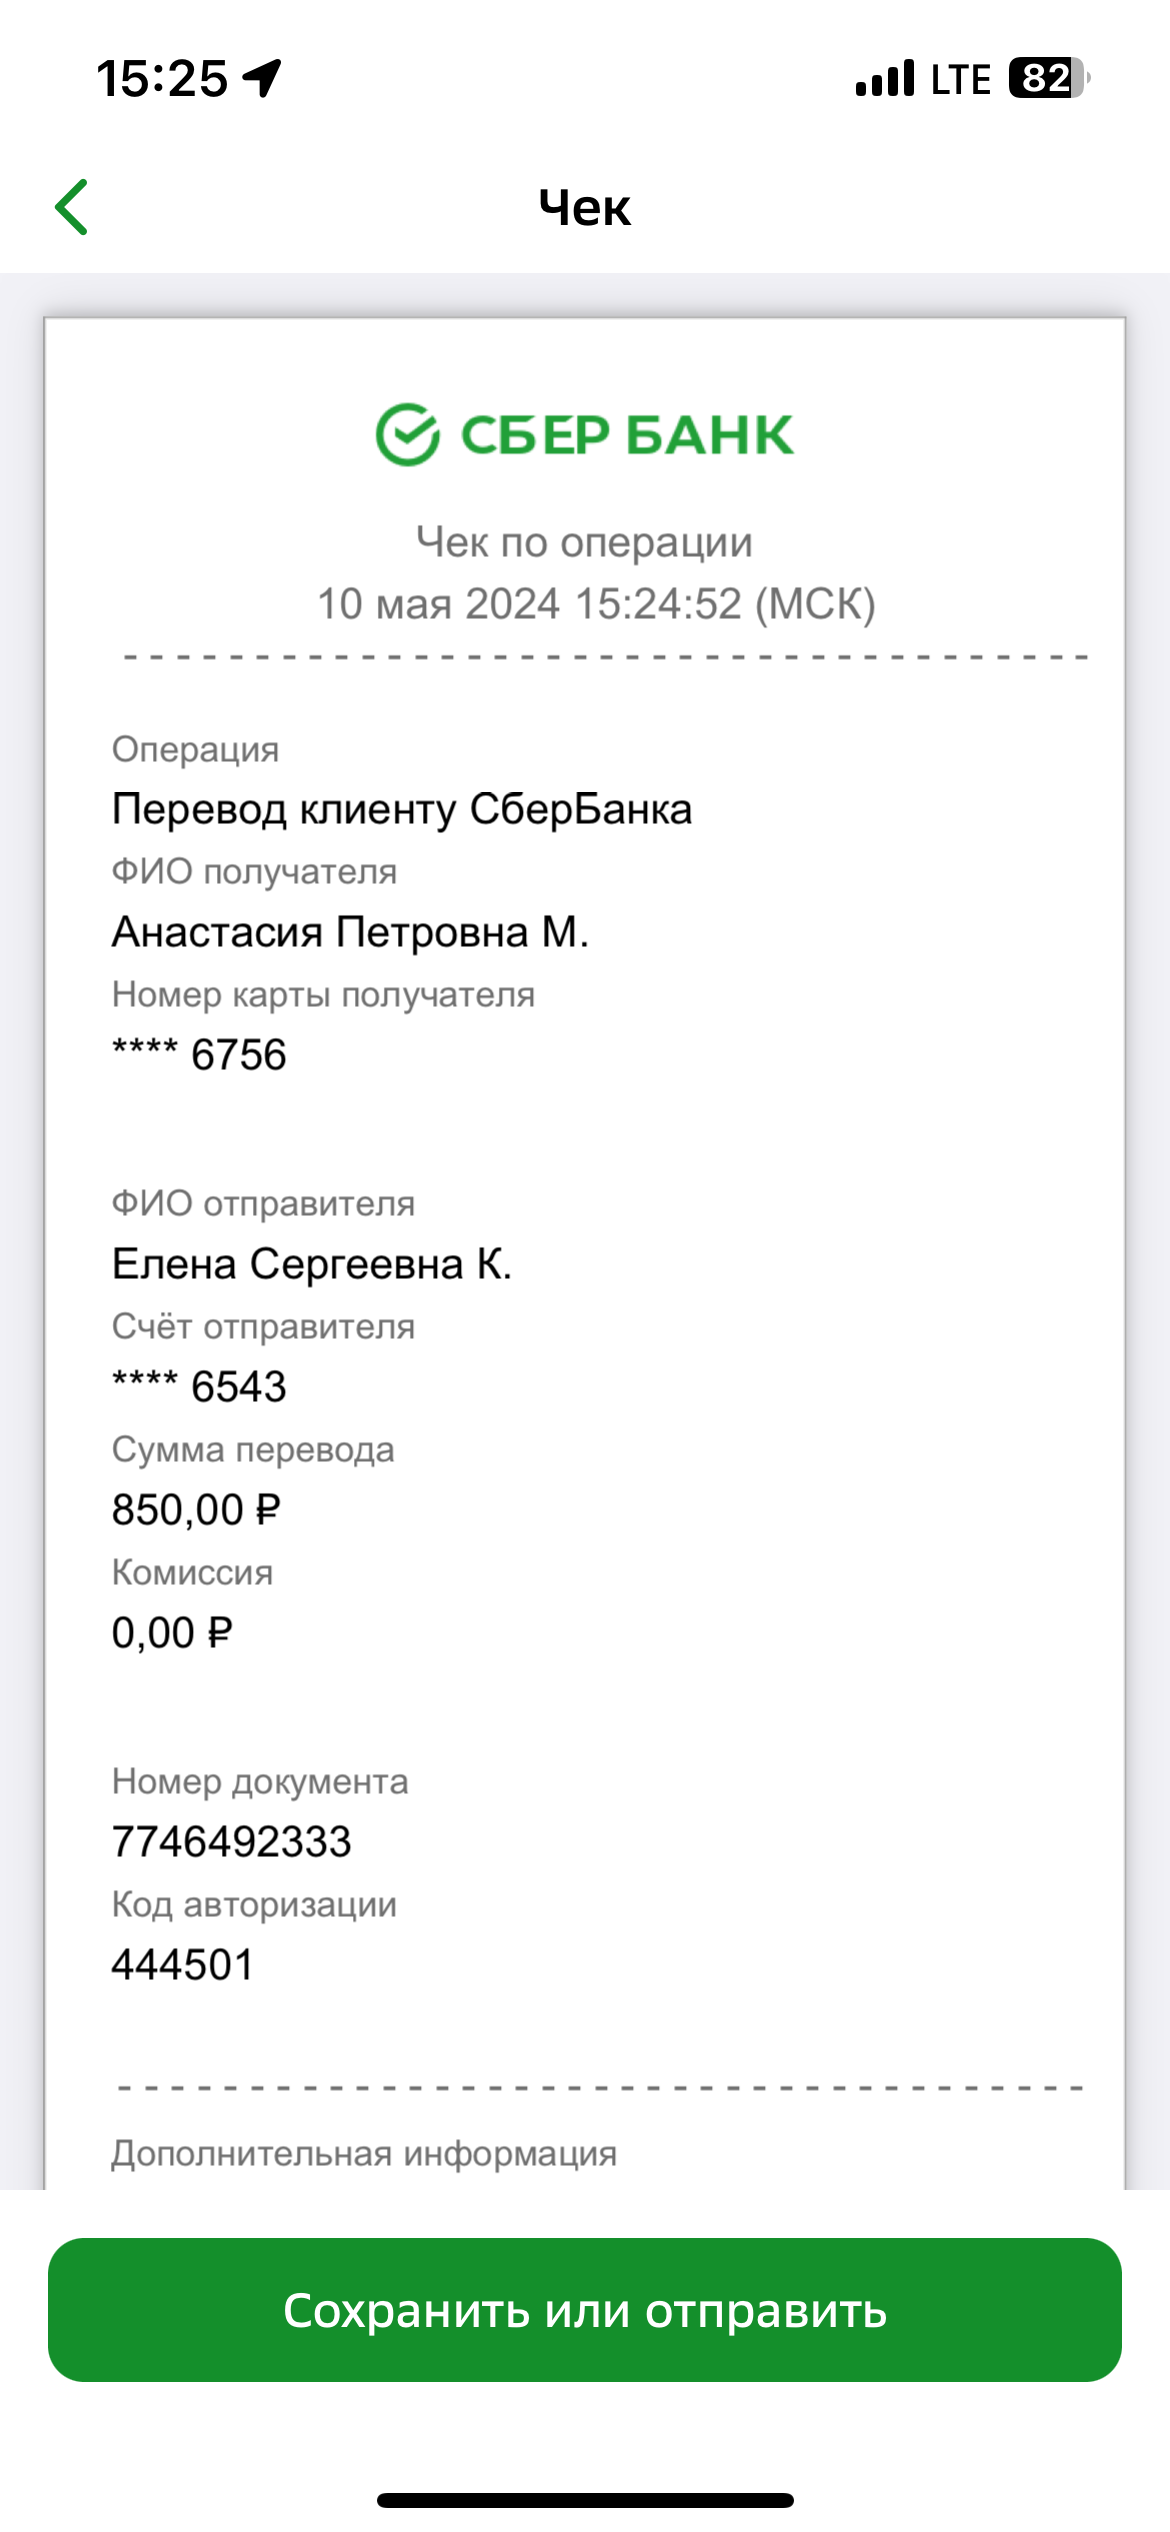Tap the Чек screen title
Screen dimensions: 1170x2532
pyautogui.click(x=585, y=208)
